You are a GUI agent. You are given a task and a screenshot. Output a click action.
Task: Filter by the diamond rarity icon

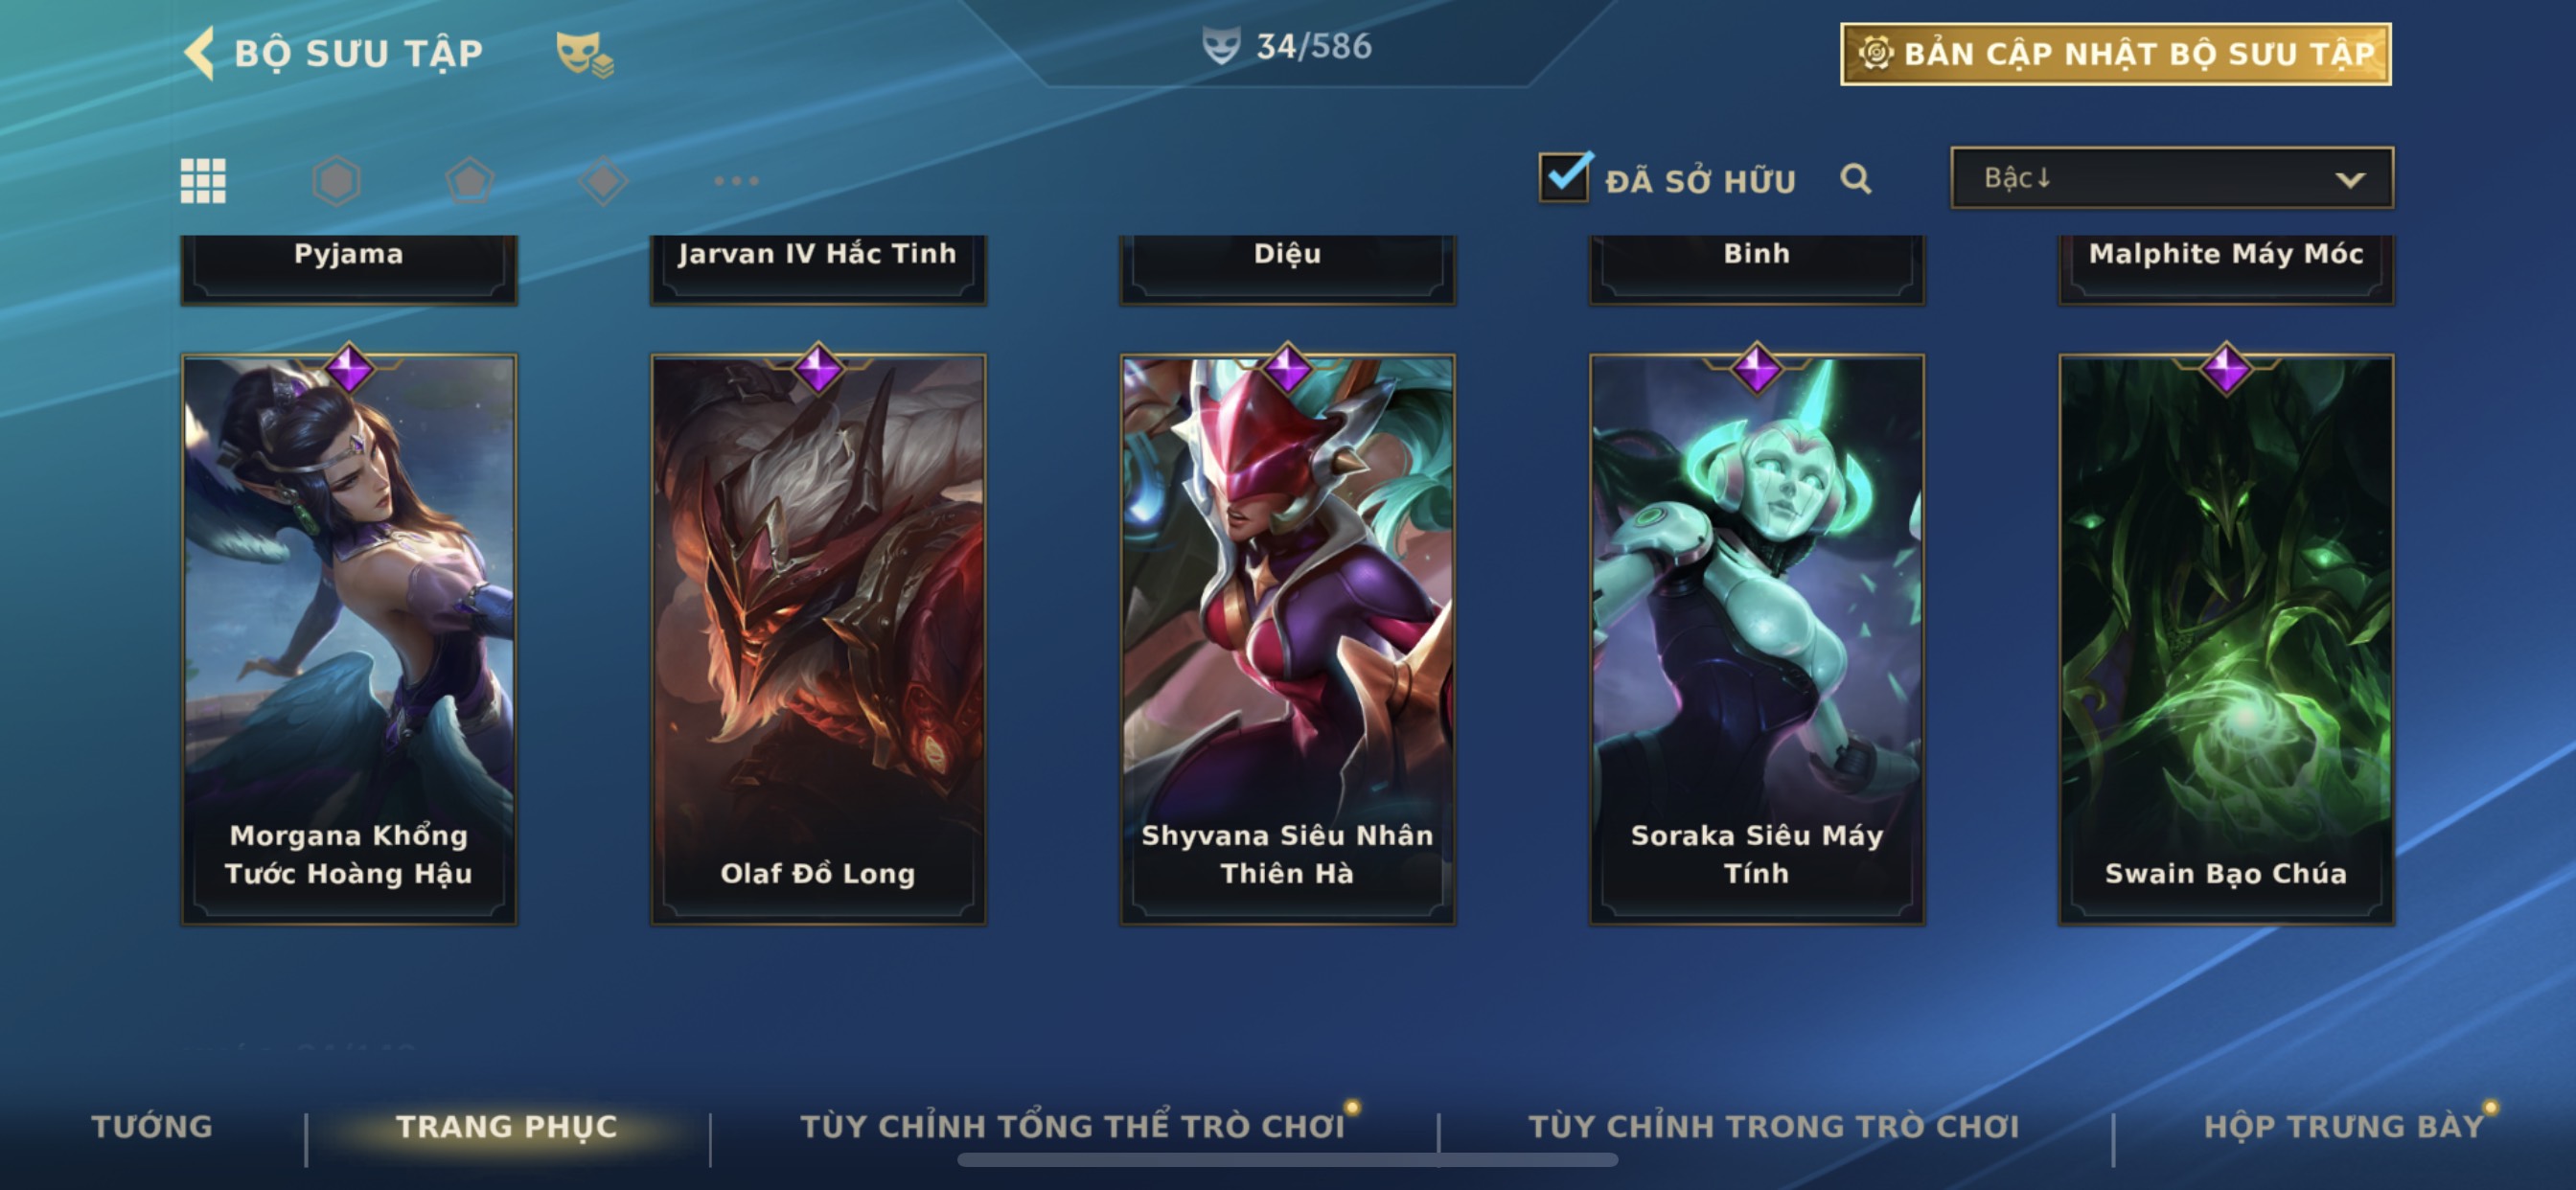coord(603,181)
